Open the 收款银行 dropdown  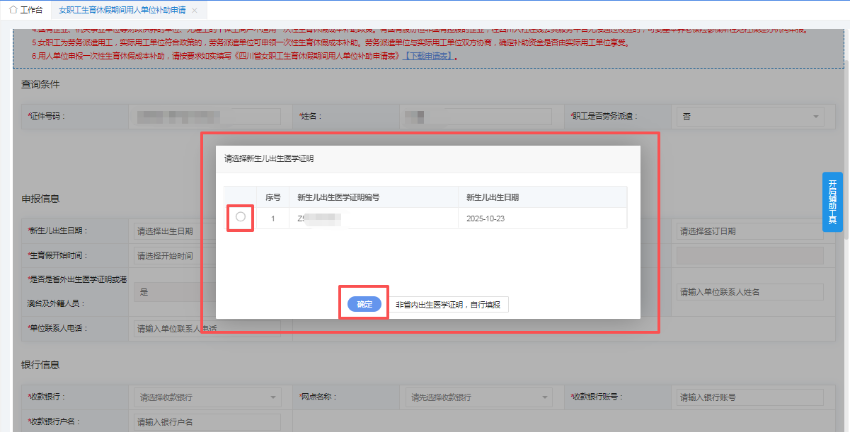[x=207, y=397]
